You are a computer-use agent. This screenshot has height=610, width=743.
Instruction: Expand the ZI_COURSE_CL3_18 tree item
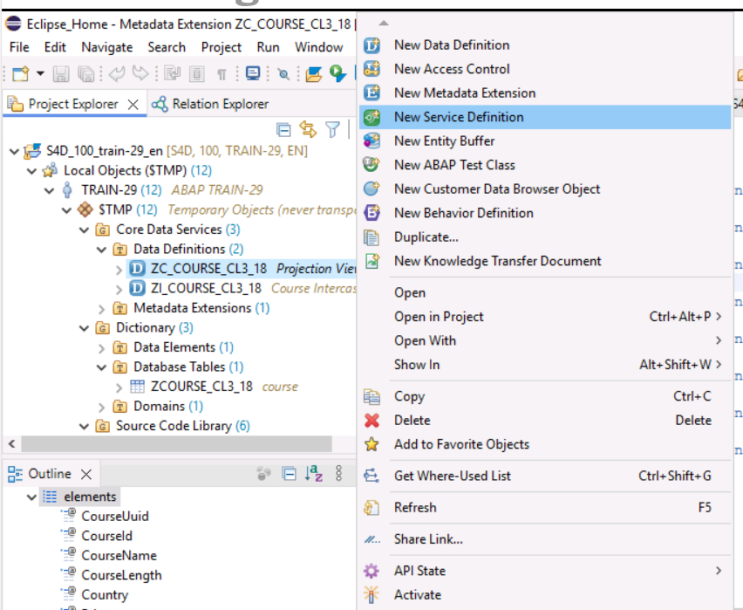click(119, 289)
